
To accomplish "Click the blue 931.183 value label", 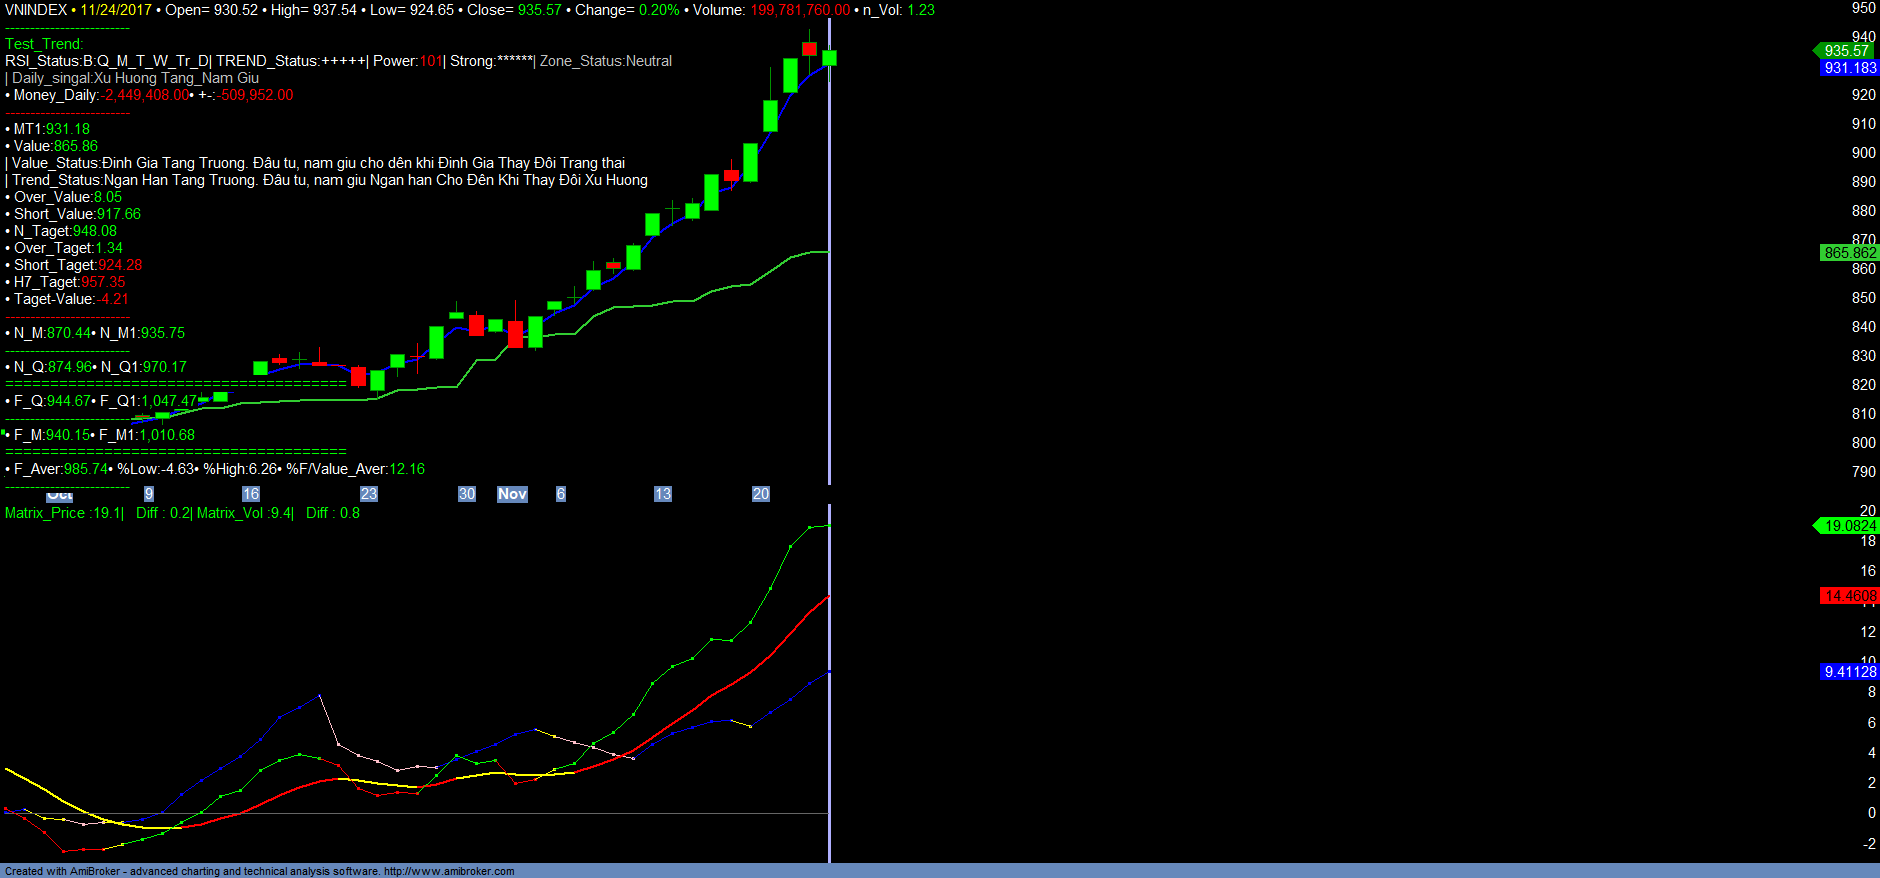I will click(1849, 68).
